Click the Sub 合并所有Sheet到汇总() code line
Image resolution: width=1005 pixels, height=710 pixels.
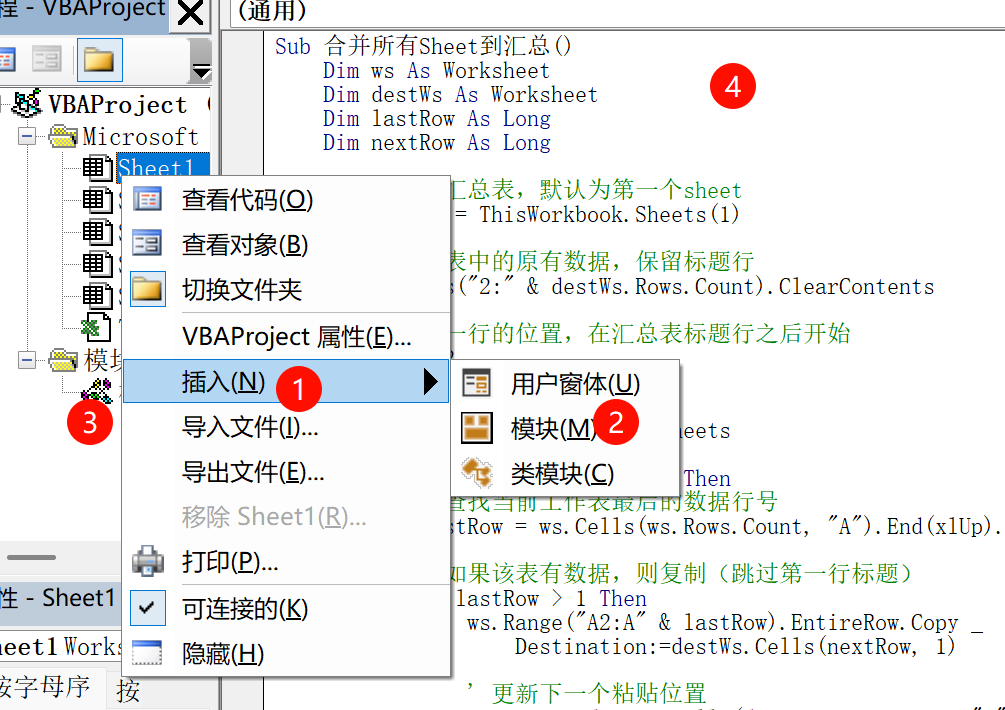pos(422,46)
